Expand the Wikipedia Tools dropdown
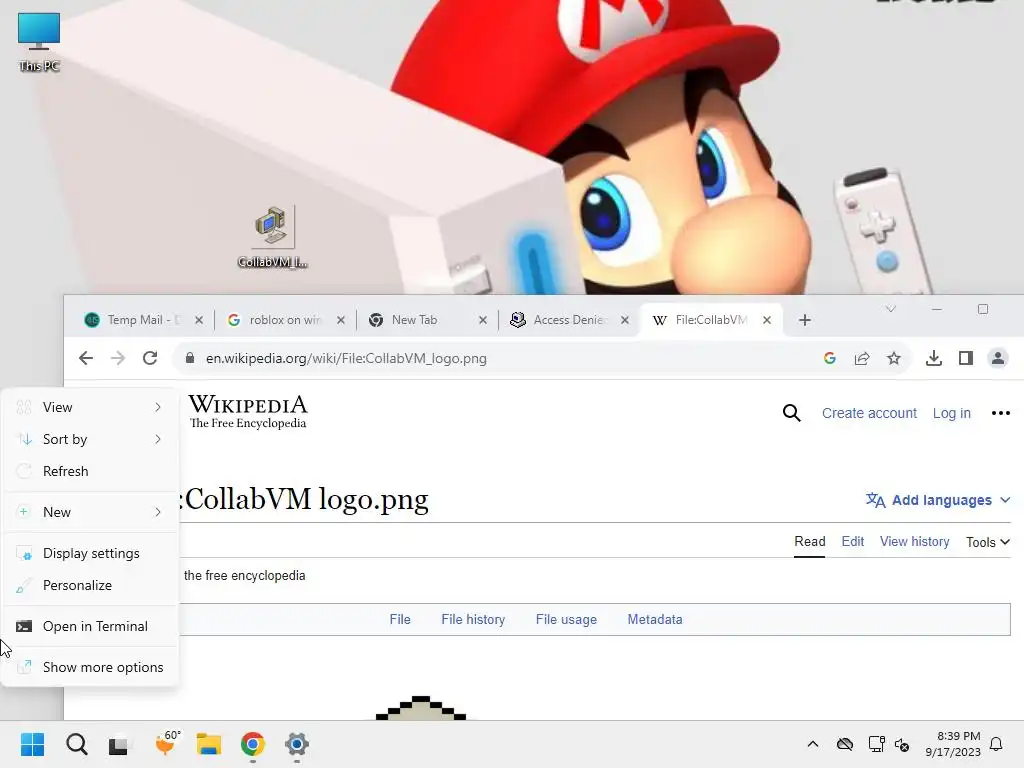Image resolution: width=1024 pixels, height=768 pixels. pos(987,542)
